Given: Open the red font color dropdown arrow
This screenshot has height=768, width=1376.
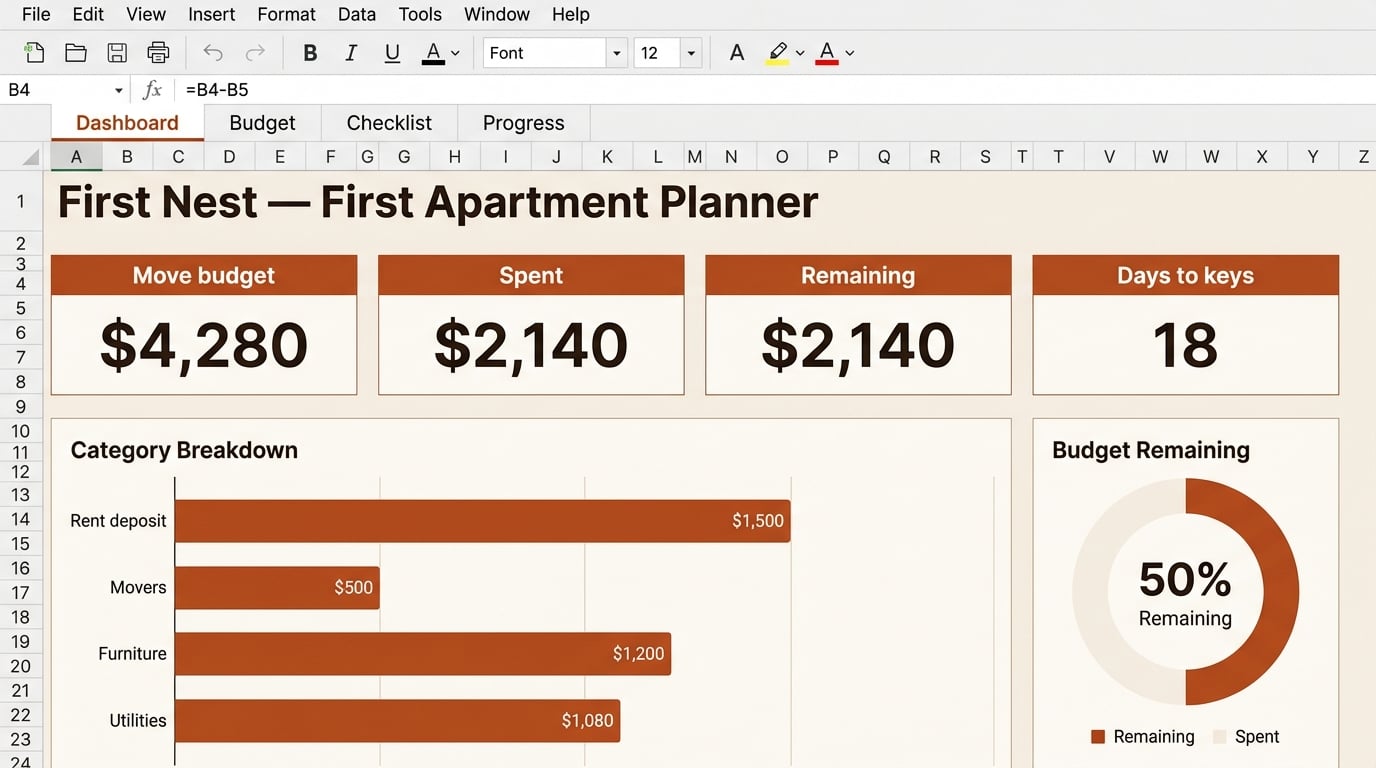Looking at the screenshot, I should 850,53.
